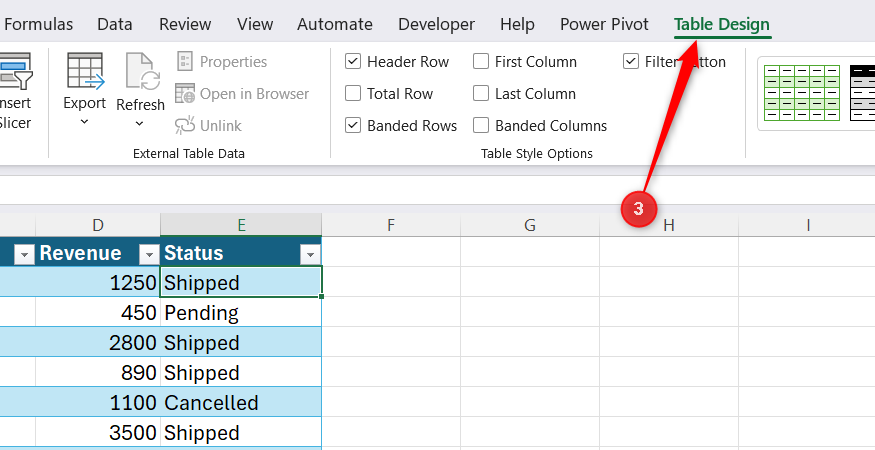The image size is (875, 450).
Task: Click the Status header cell
Action: [x=241, y=253]
